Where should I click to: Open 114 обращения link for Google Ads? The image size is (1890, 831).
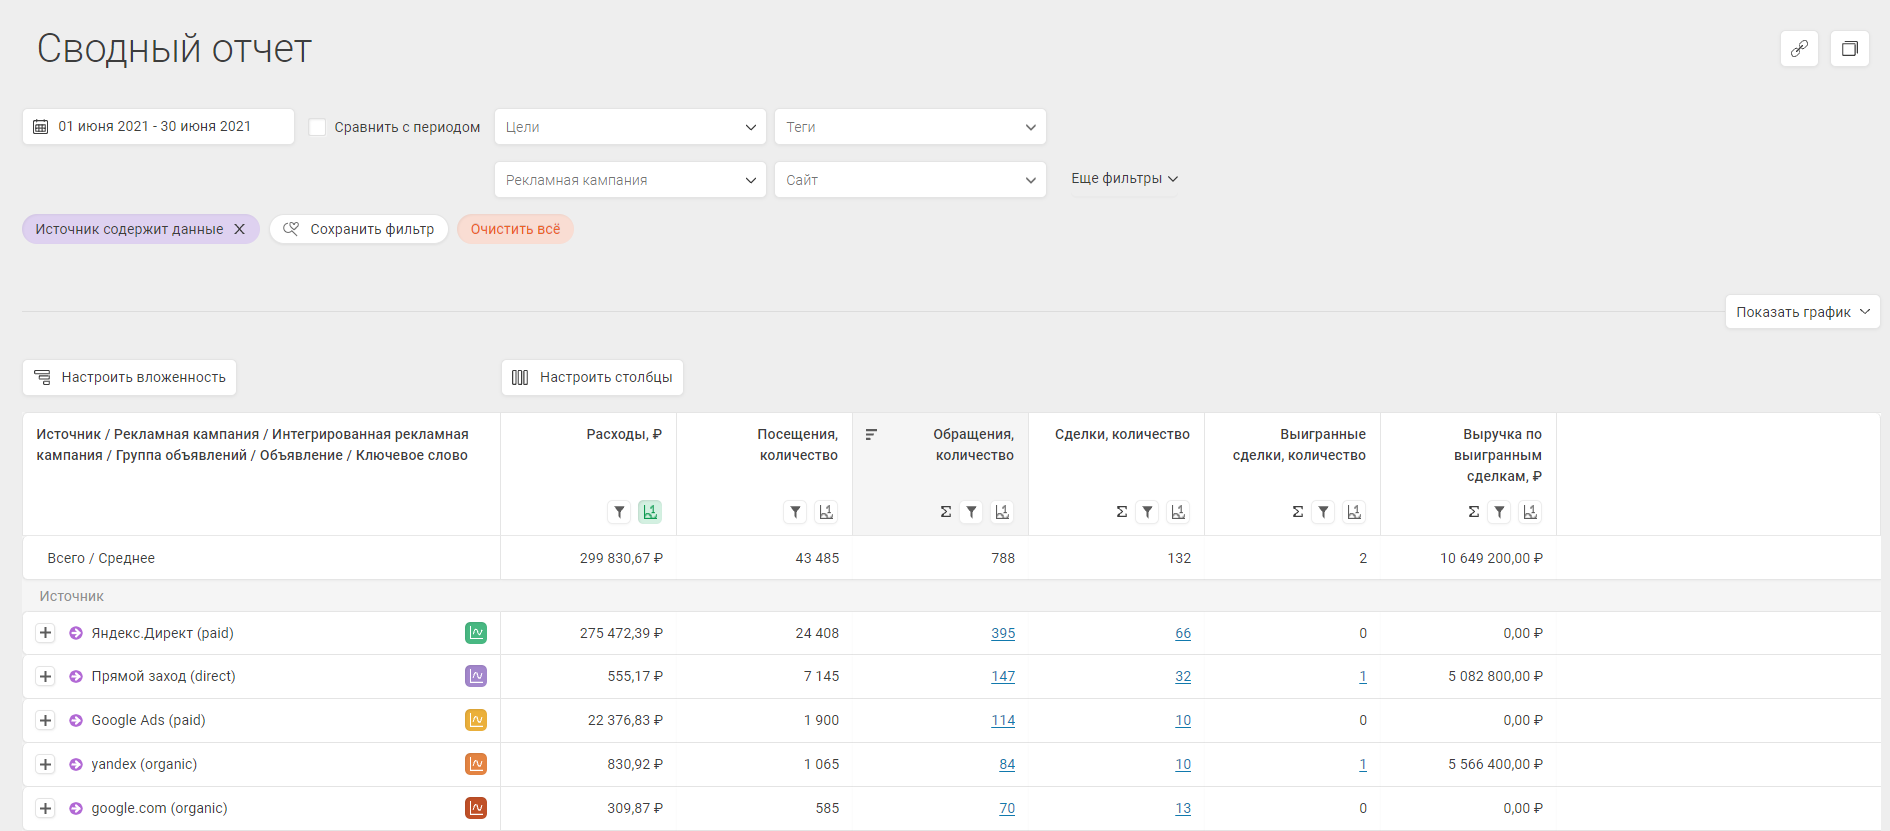coord(1003,721)
